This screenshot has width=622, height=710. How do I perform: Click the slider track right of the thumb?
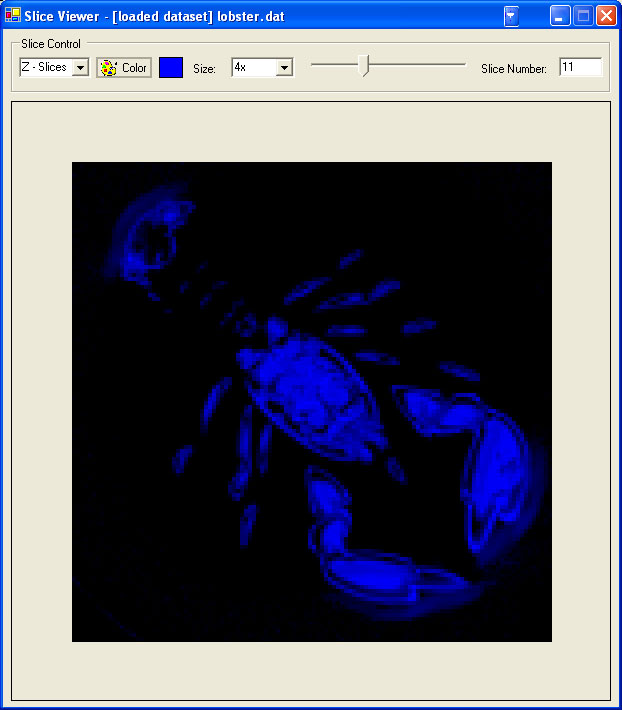[x=420, y=65]
